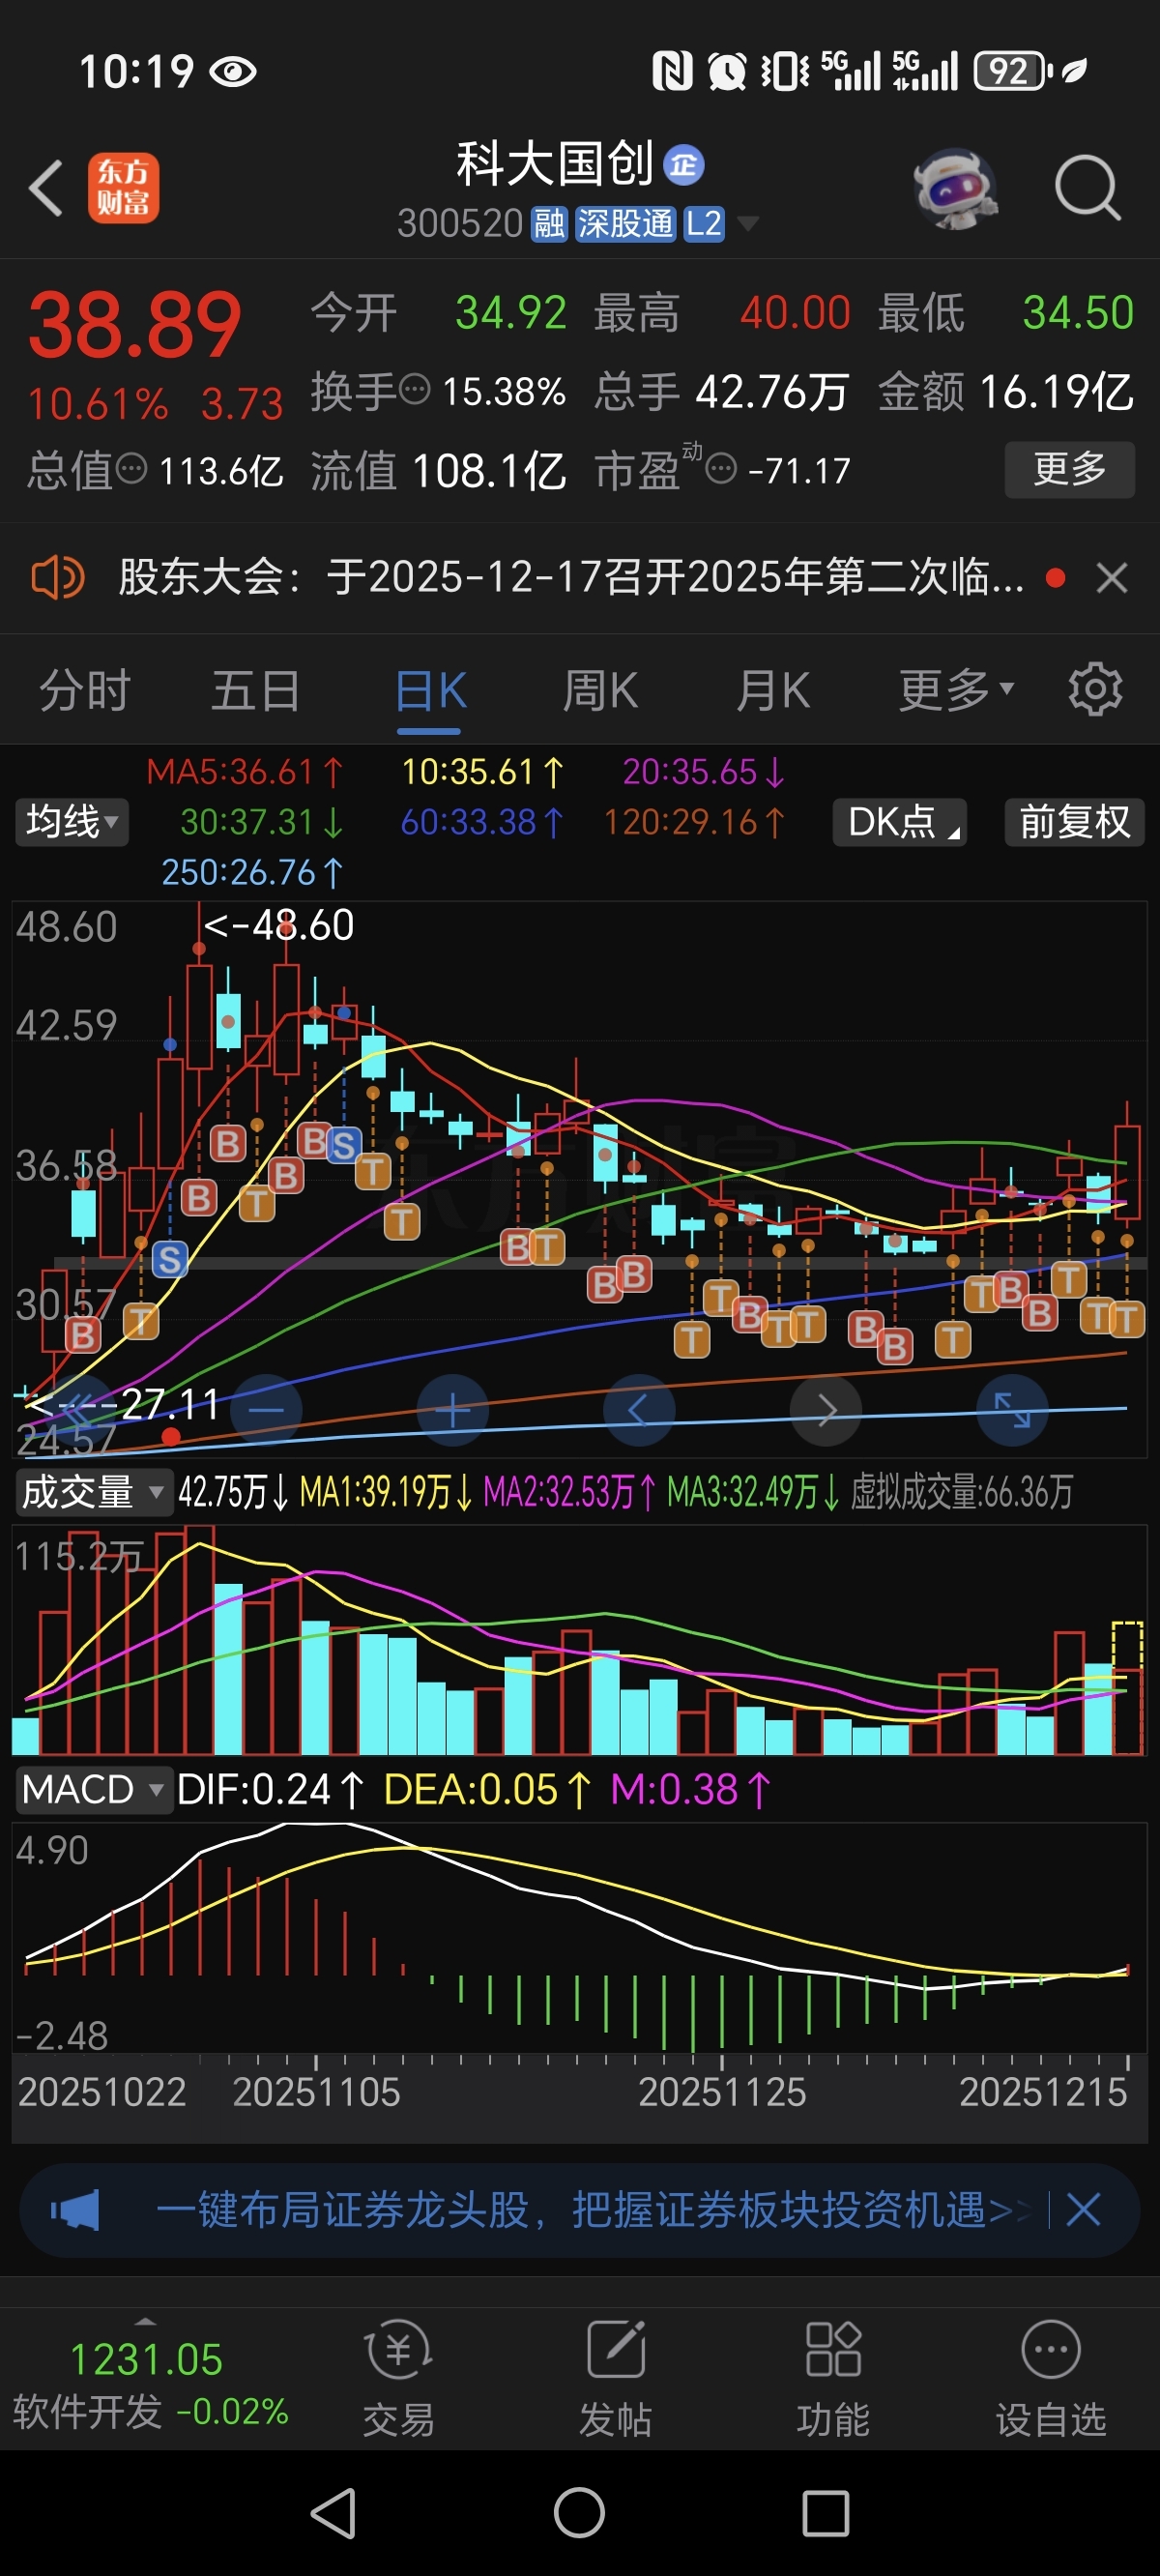Expand the stock title dropdown triangle
1160x2576 pixels.
(747, 224)
